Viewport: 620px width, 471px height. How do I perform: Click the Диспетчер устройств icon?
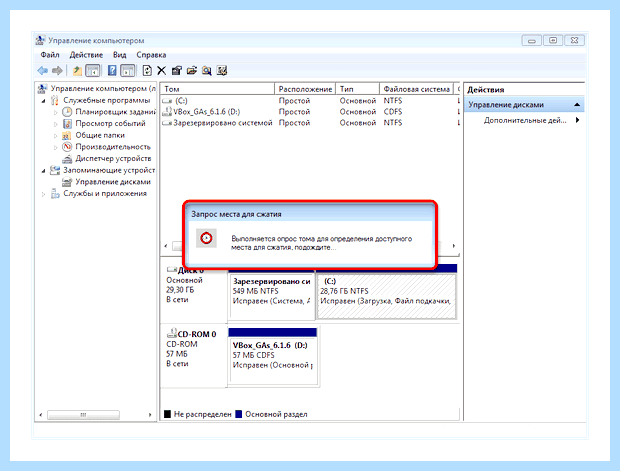(67, 159)
